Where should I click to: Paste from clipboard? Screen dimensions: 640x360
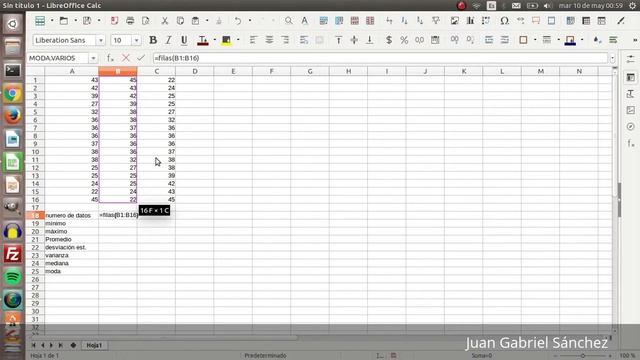pos(196,20)
